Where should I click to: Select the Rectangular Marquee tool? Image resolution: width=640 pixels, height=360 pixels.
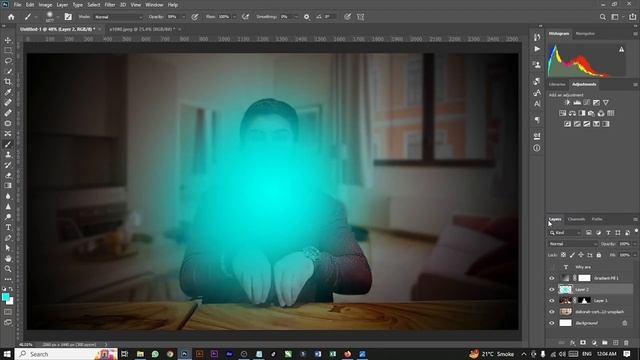tap(8, 50)
